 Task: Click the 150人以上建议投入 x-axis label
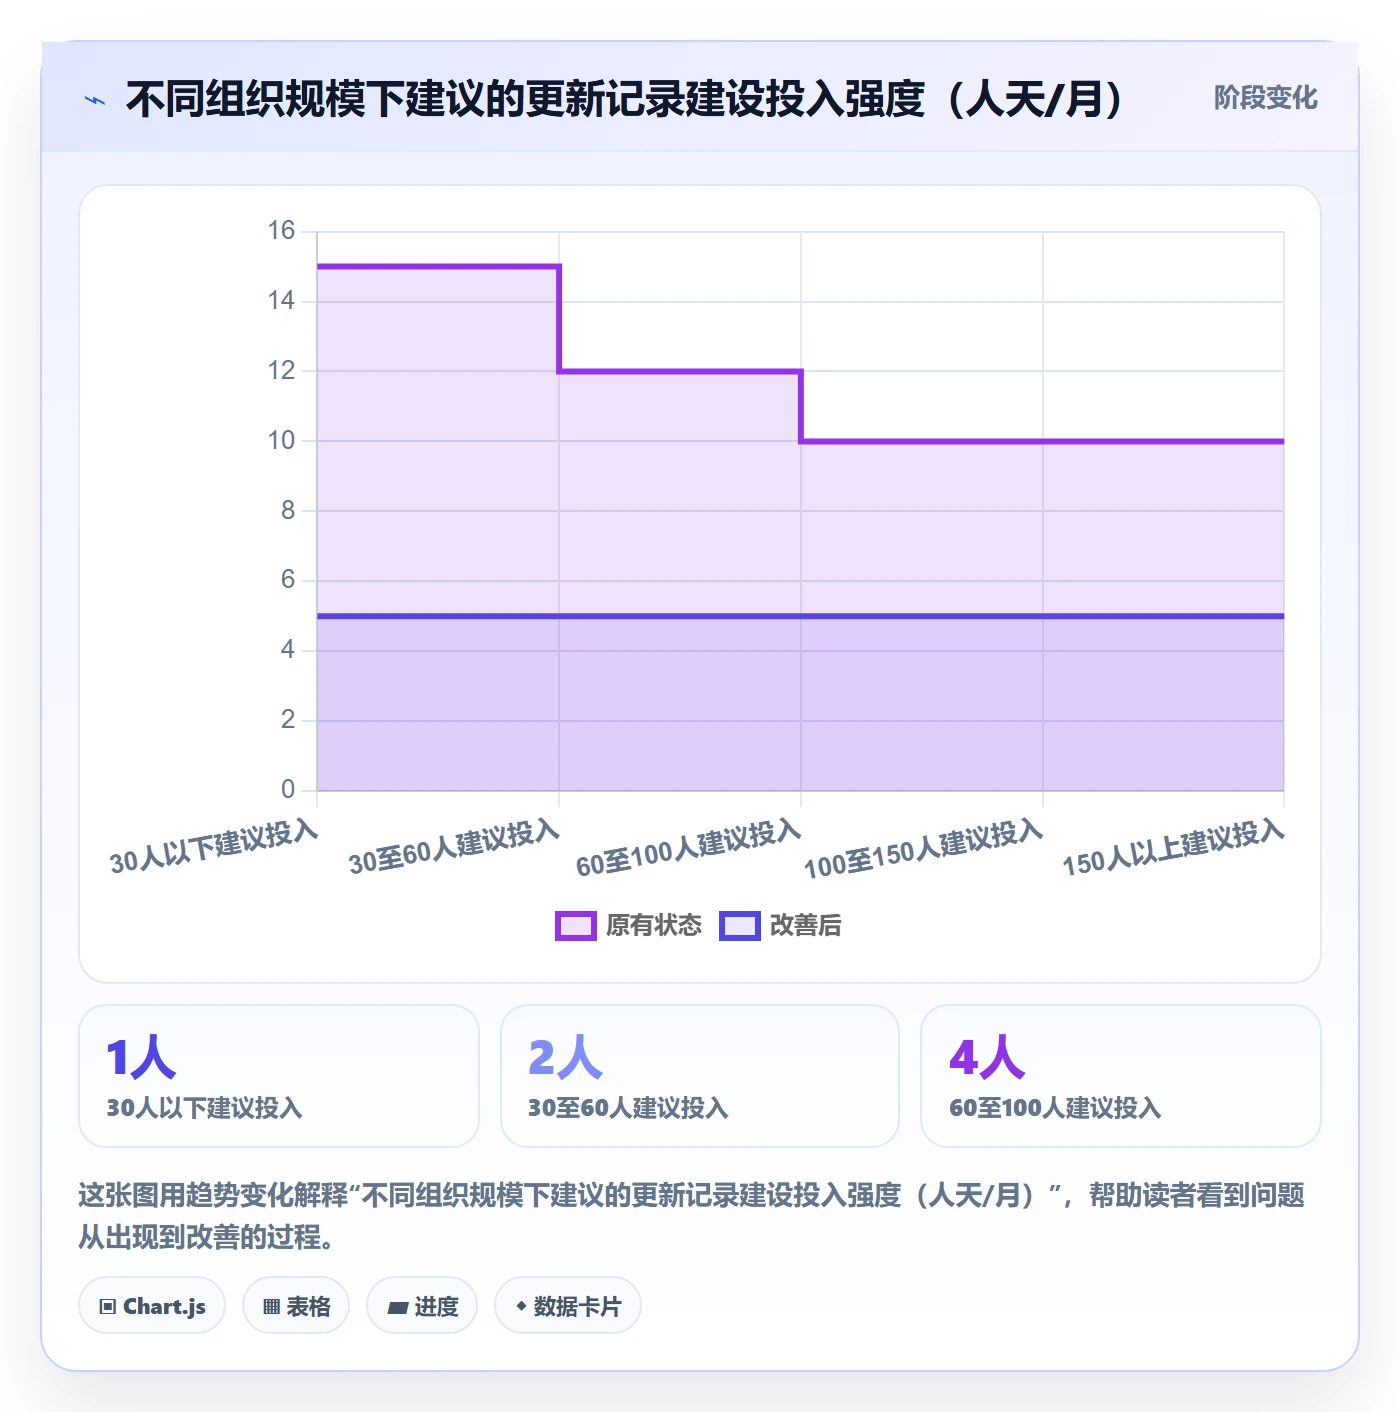coord(1173,848)
